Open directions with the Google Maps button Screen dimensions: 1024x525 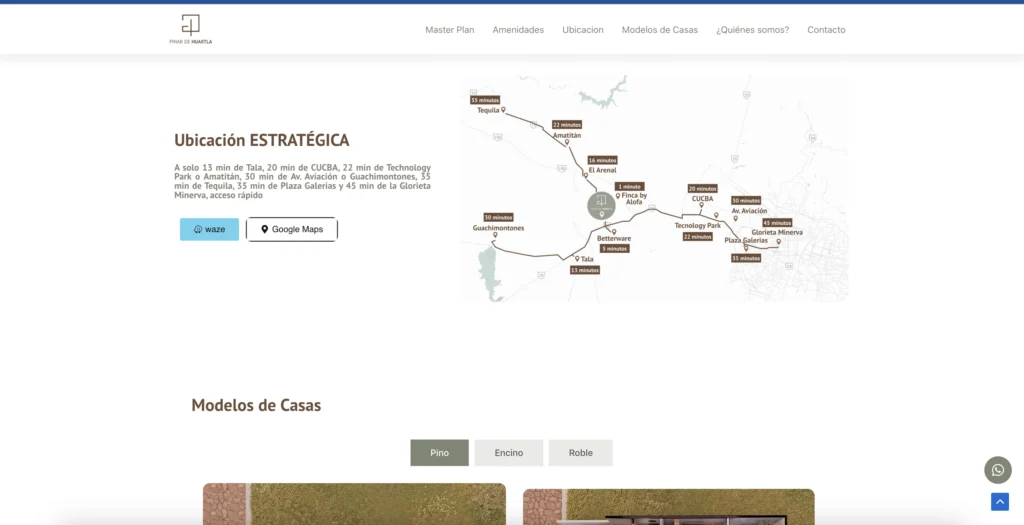(x=292, y=230)
